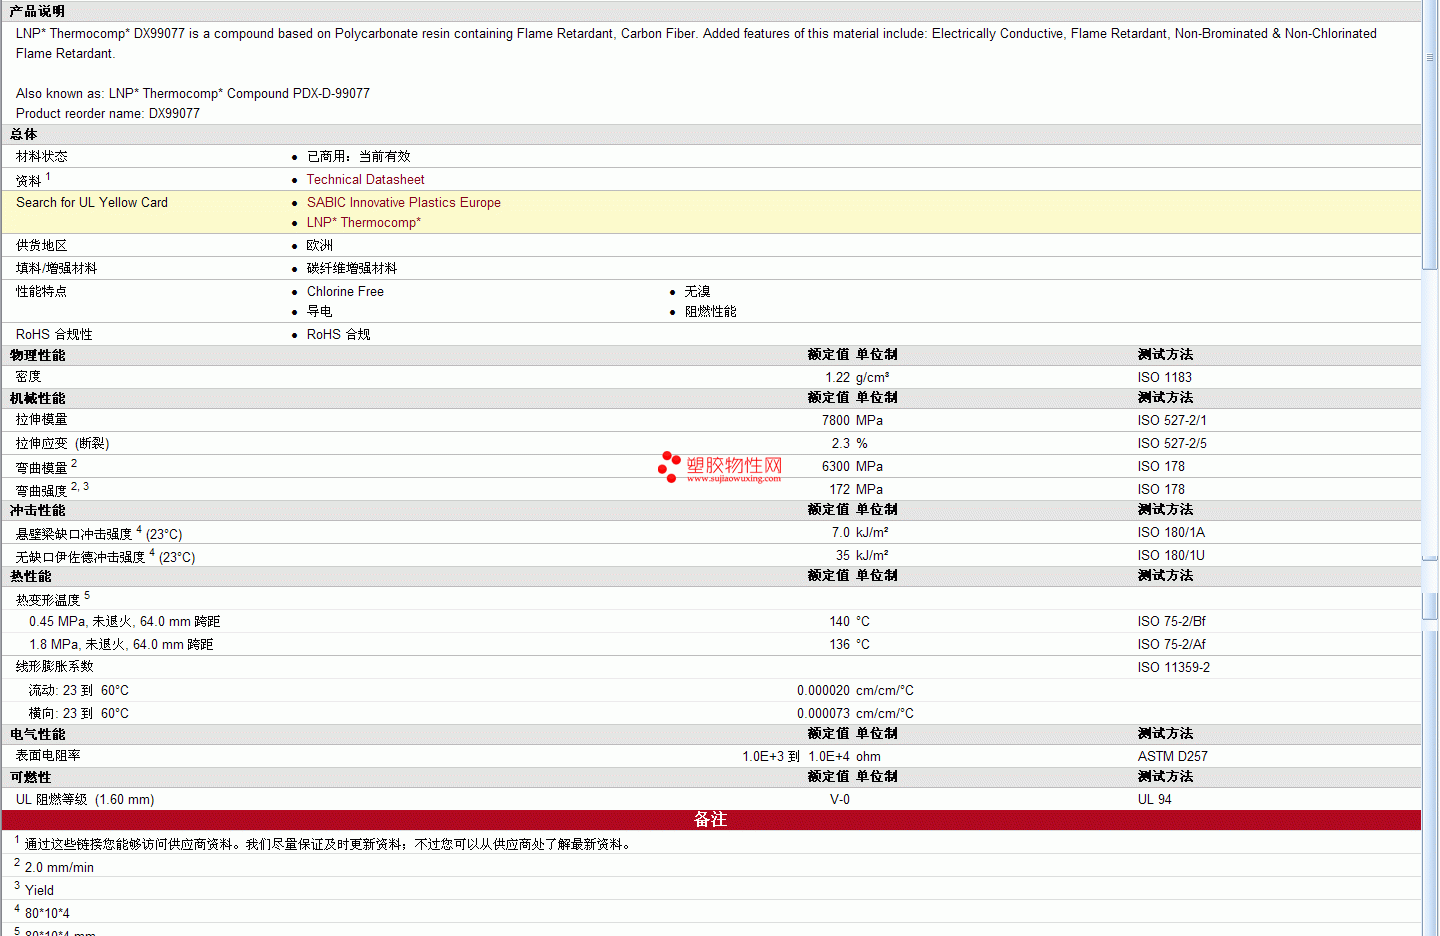This screenshot has height=936, width=1440.
Task: Select the 'Also known as' product line
Action: [193, 94]
